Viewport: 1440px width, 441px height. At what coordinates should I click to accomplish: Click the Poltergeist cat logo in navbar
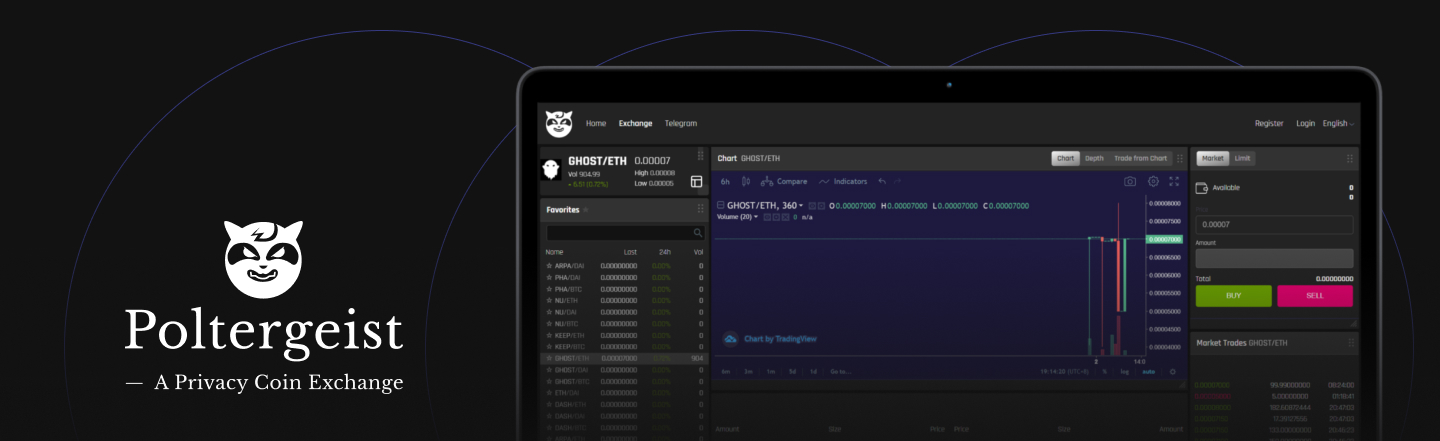[558, 123]
